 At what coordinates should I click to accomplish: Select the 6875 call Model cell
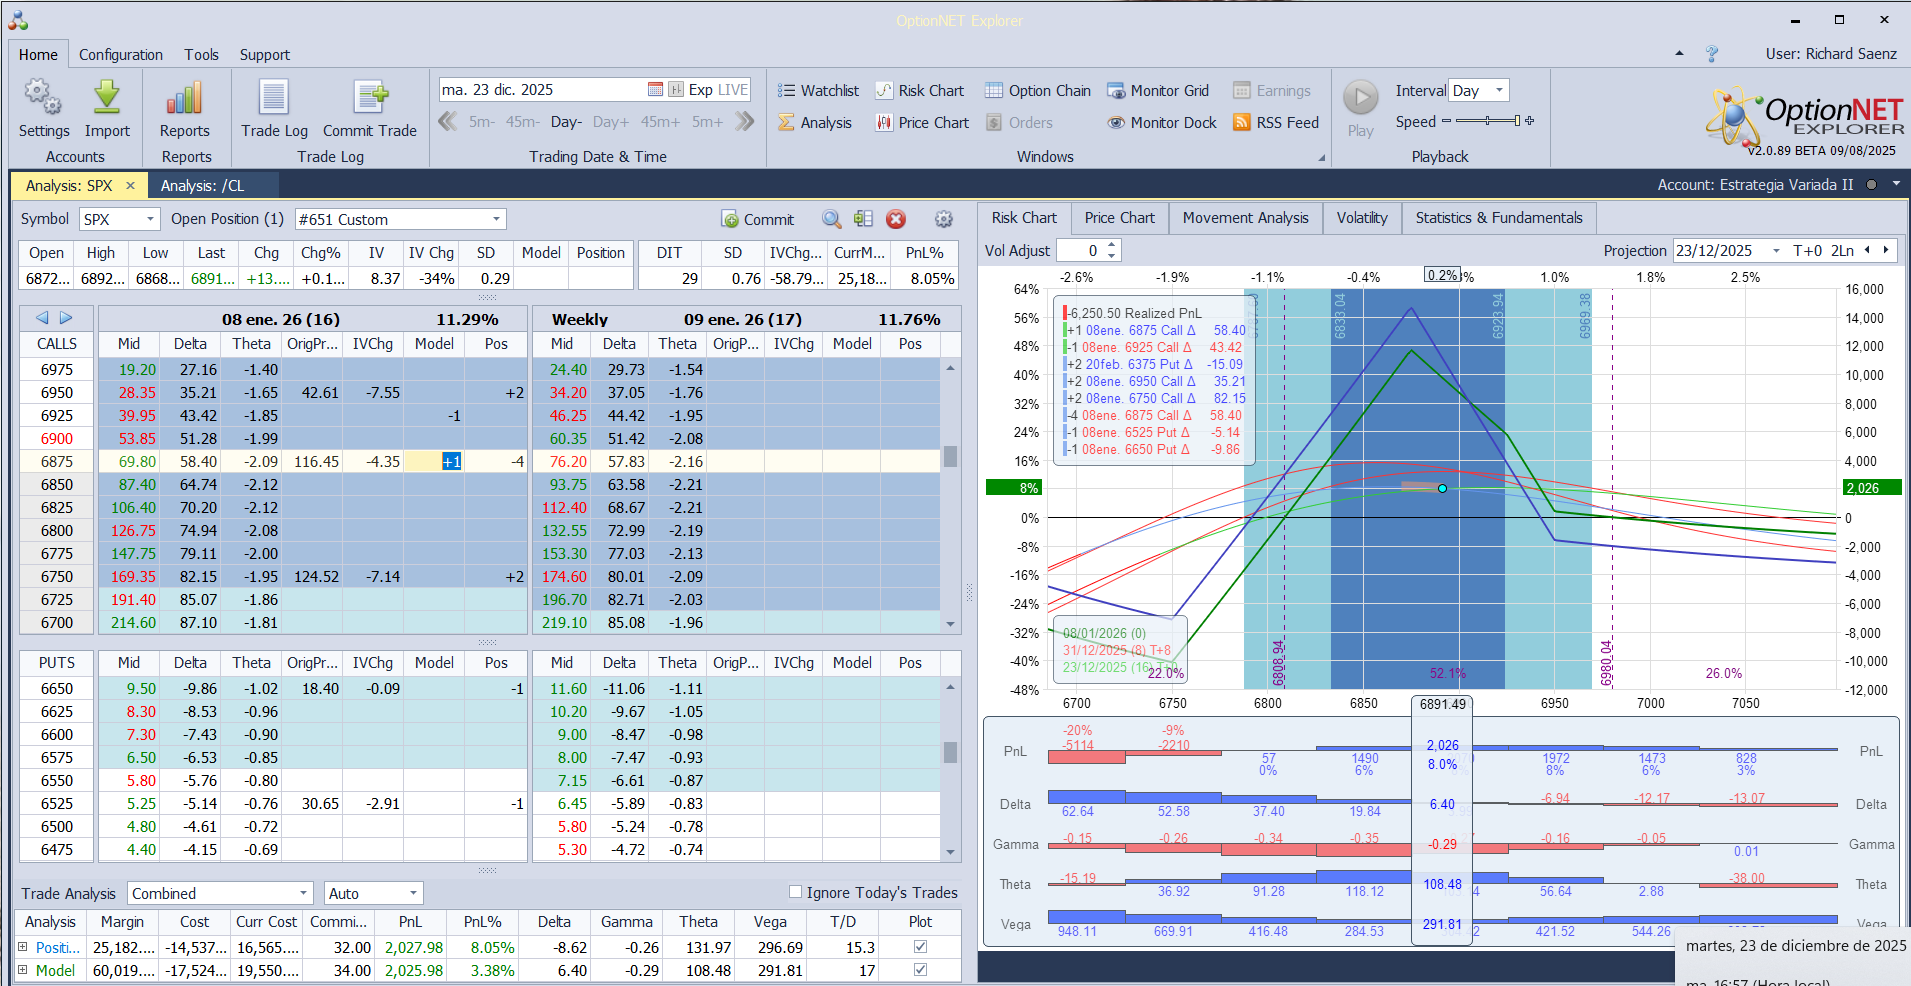(x=435, y=462)
